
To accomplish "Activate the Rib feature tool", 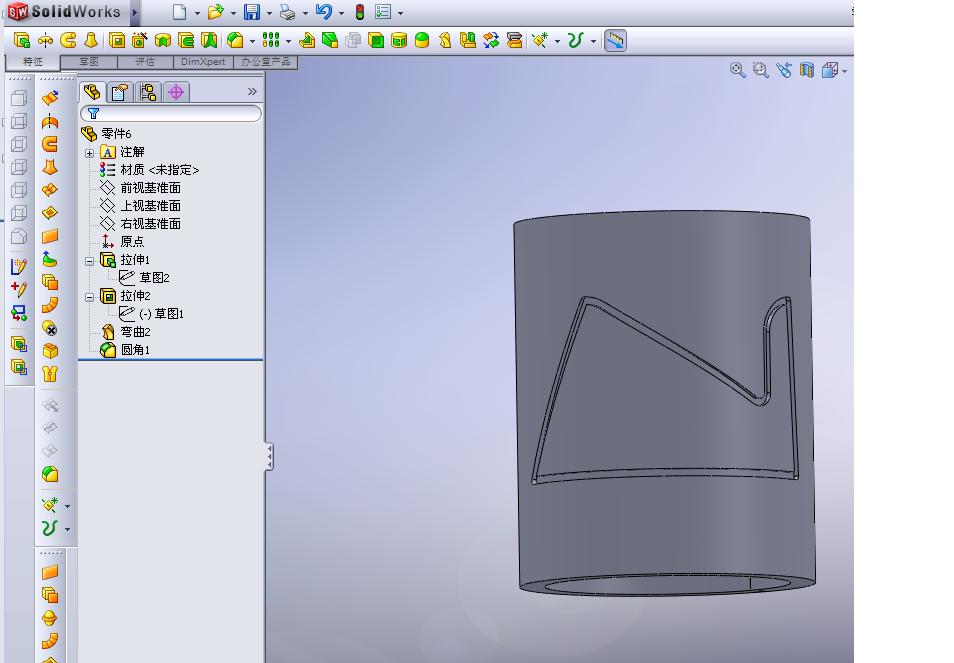I will [x=307, y=41].
